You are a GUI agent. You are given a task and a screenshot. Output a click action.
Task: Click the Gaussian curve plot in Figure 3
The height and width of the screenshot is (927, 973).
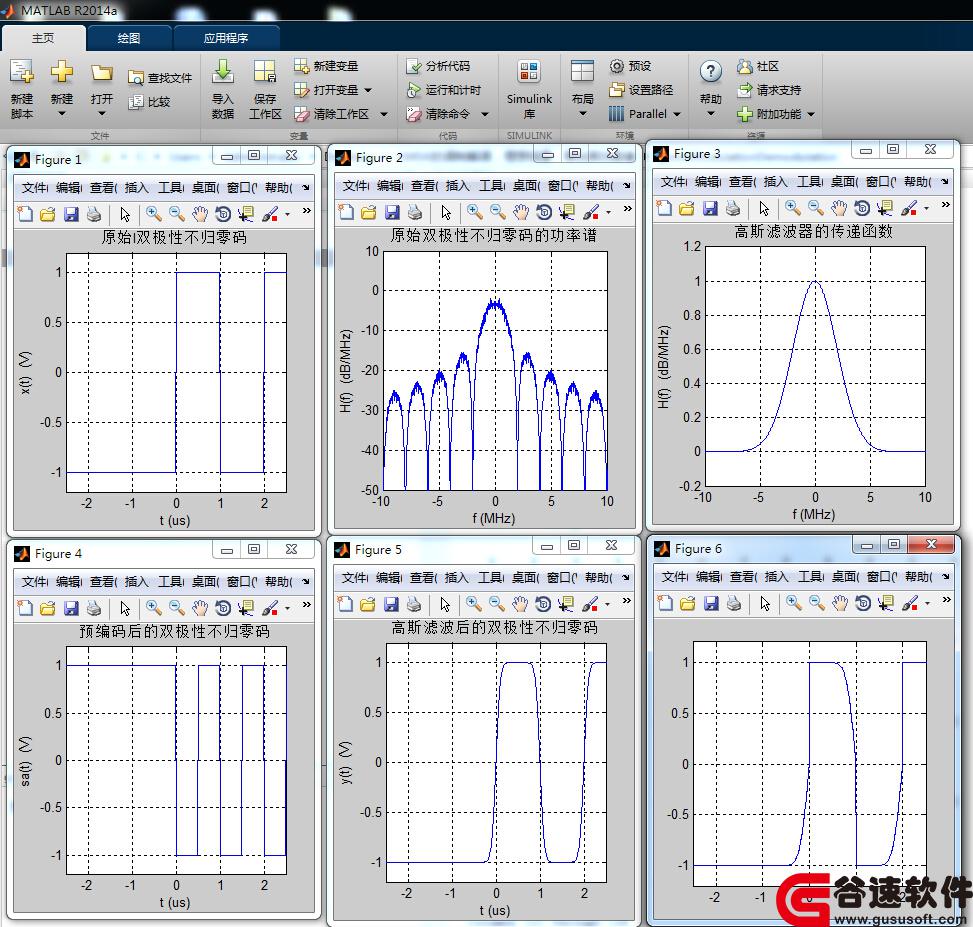point(815,366)
